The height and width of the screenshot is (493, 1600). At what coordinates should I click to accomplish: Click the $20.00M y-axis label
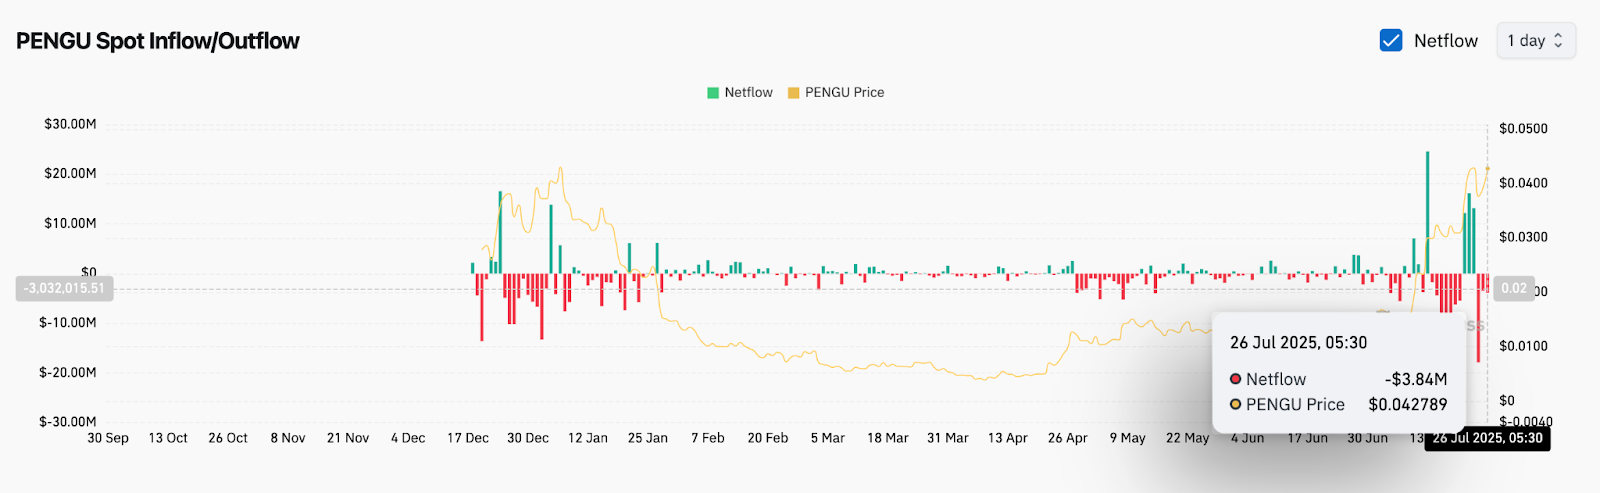click(x=70, y=173)
